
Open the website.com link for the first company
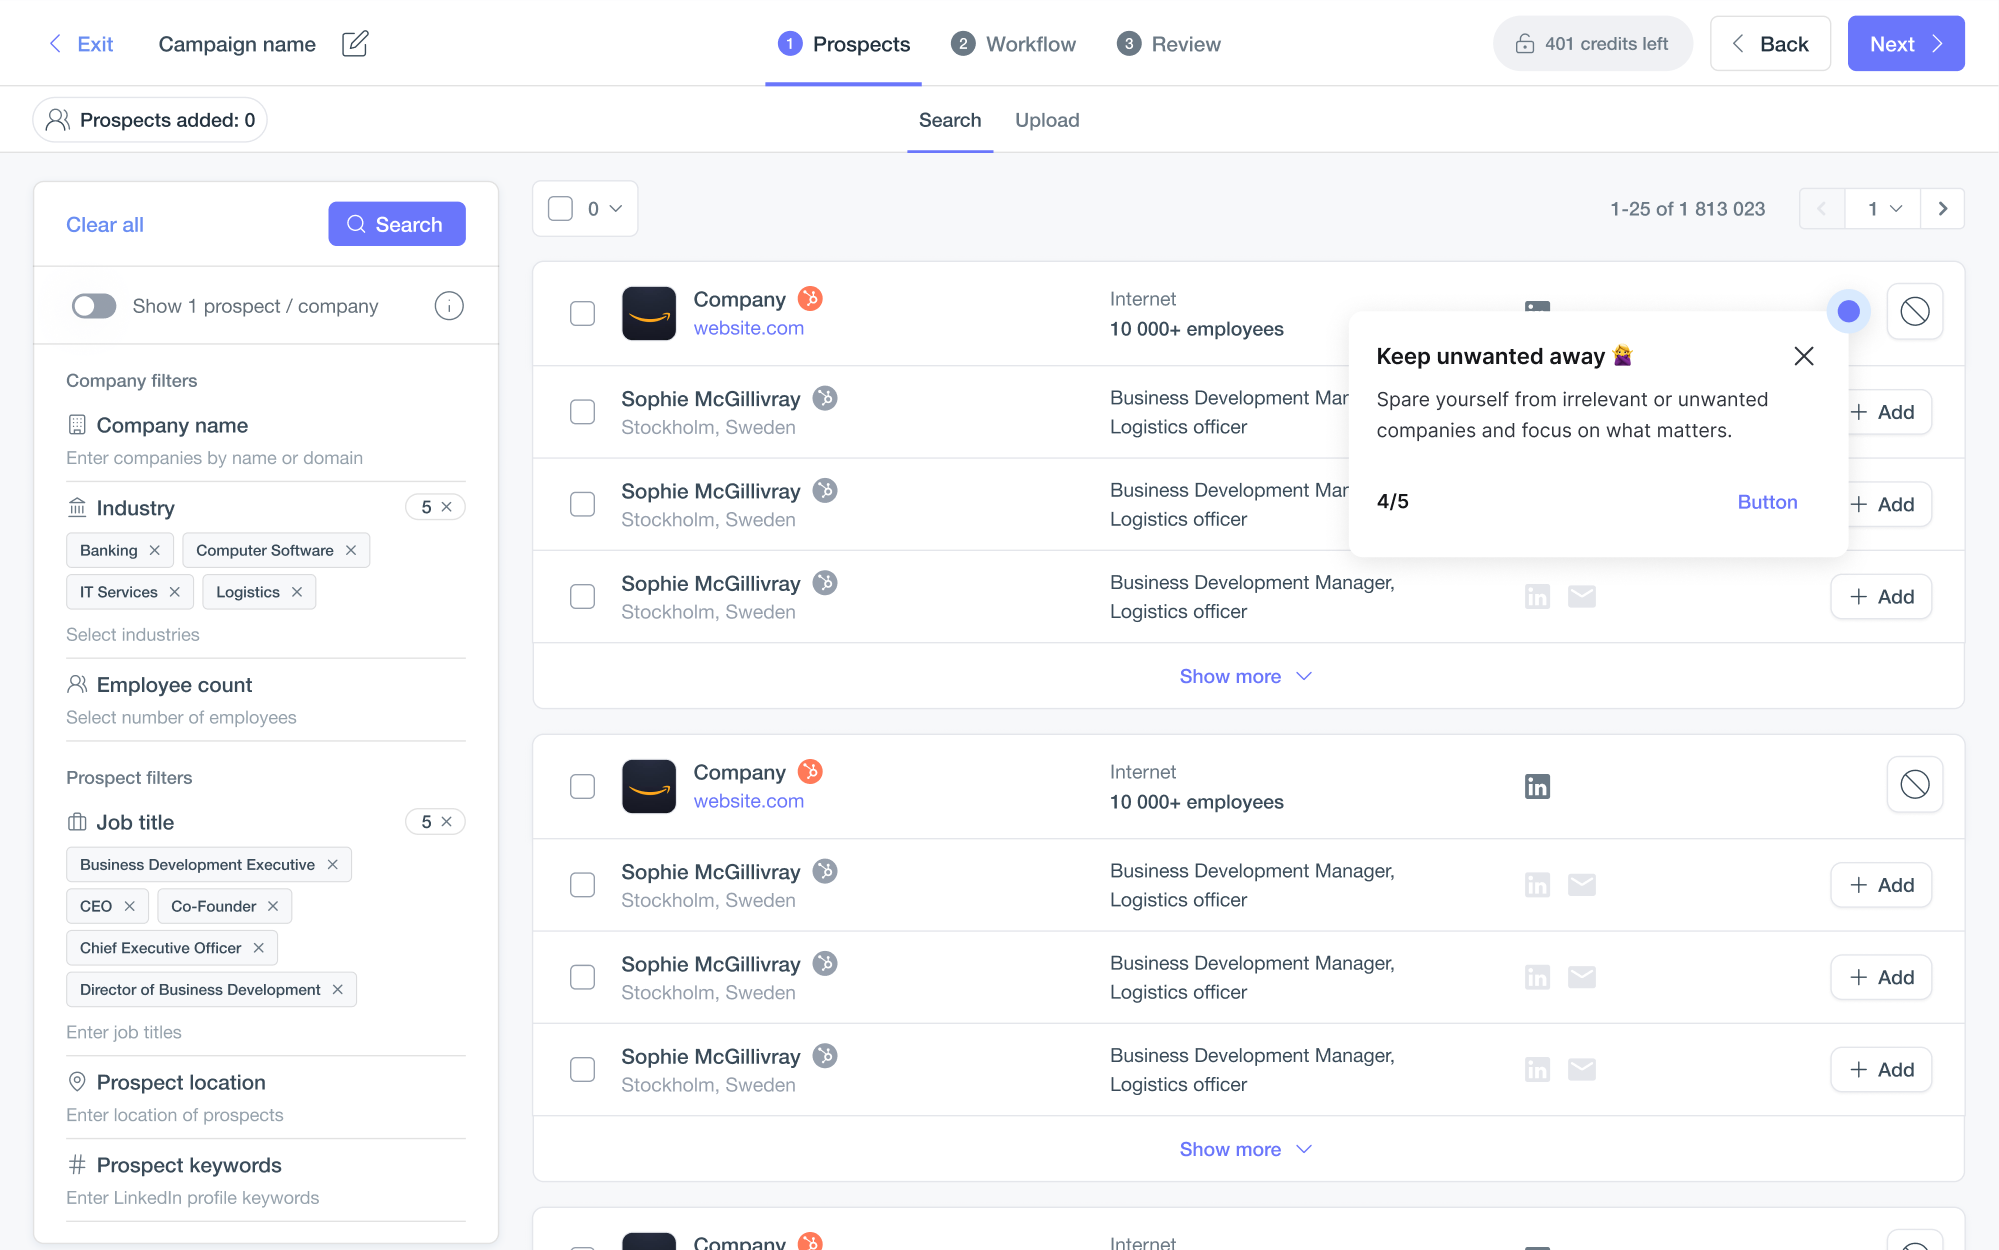pyautogui.click(x=748, y=327)
